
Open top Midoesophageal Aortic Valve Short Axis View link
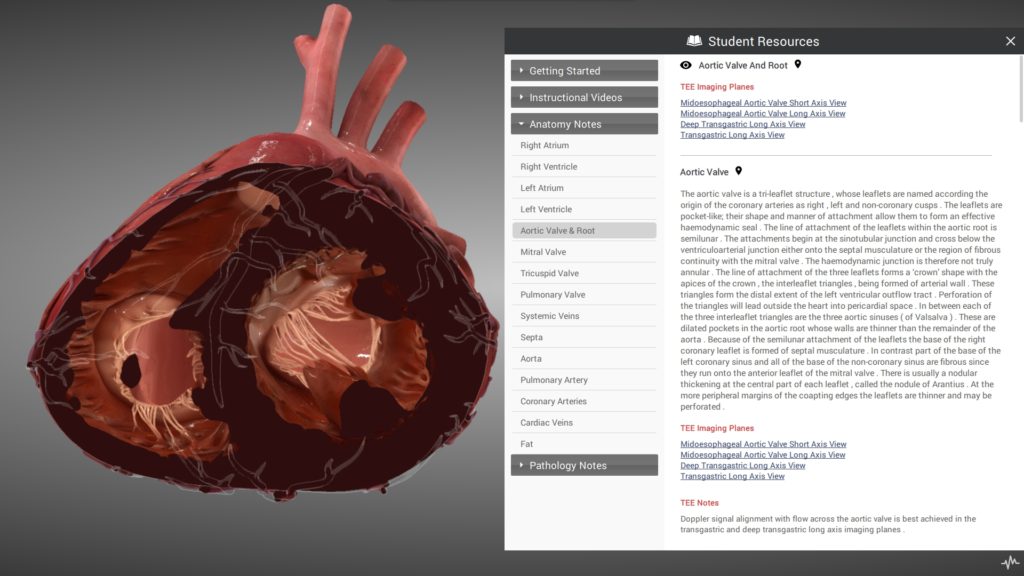(x=763, y=103)
